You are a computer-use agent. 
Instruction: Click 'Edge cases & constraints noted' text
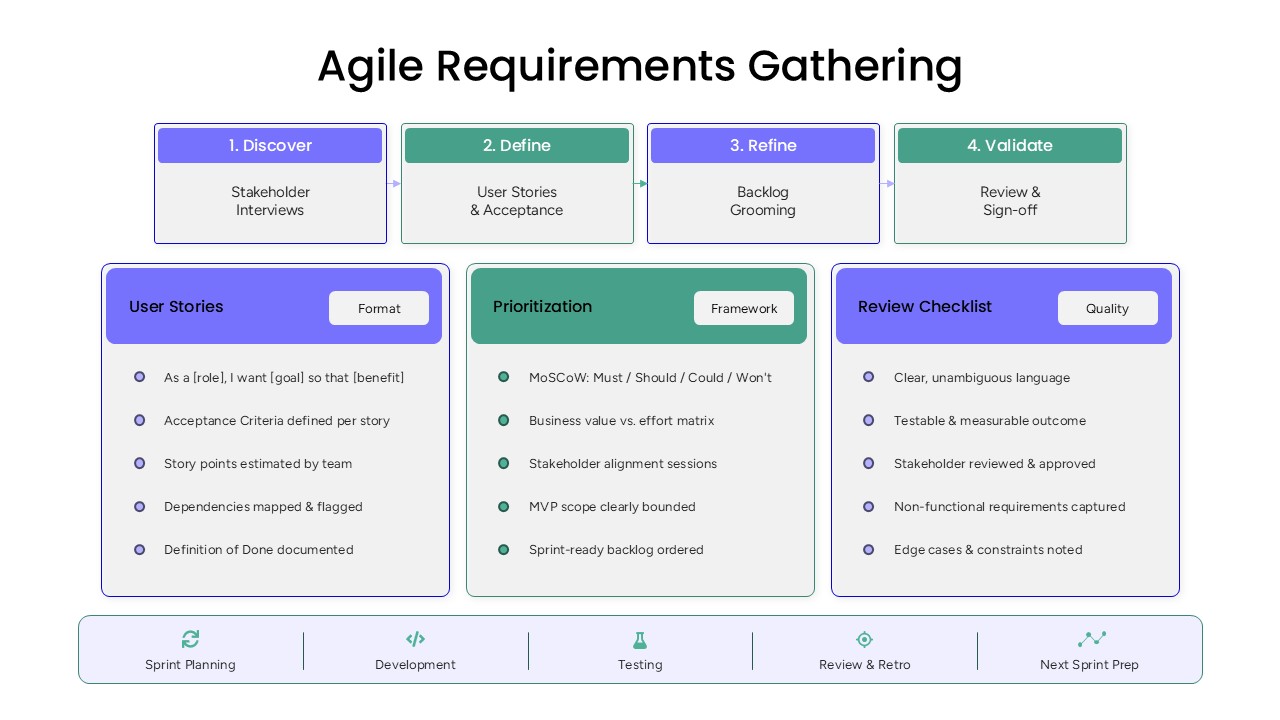click(x=988, y=550)
